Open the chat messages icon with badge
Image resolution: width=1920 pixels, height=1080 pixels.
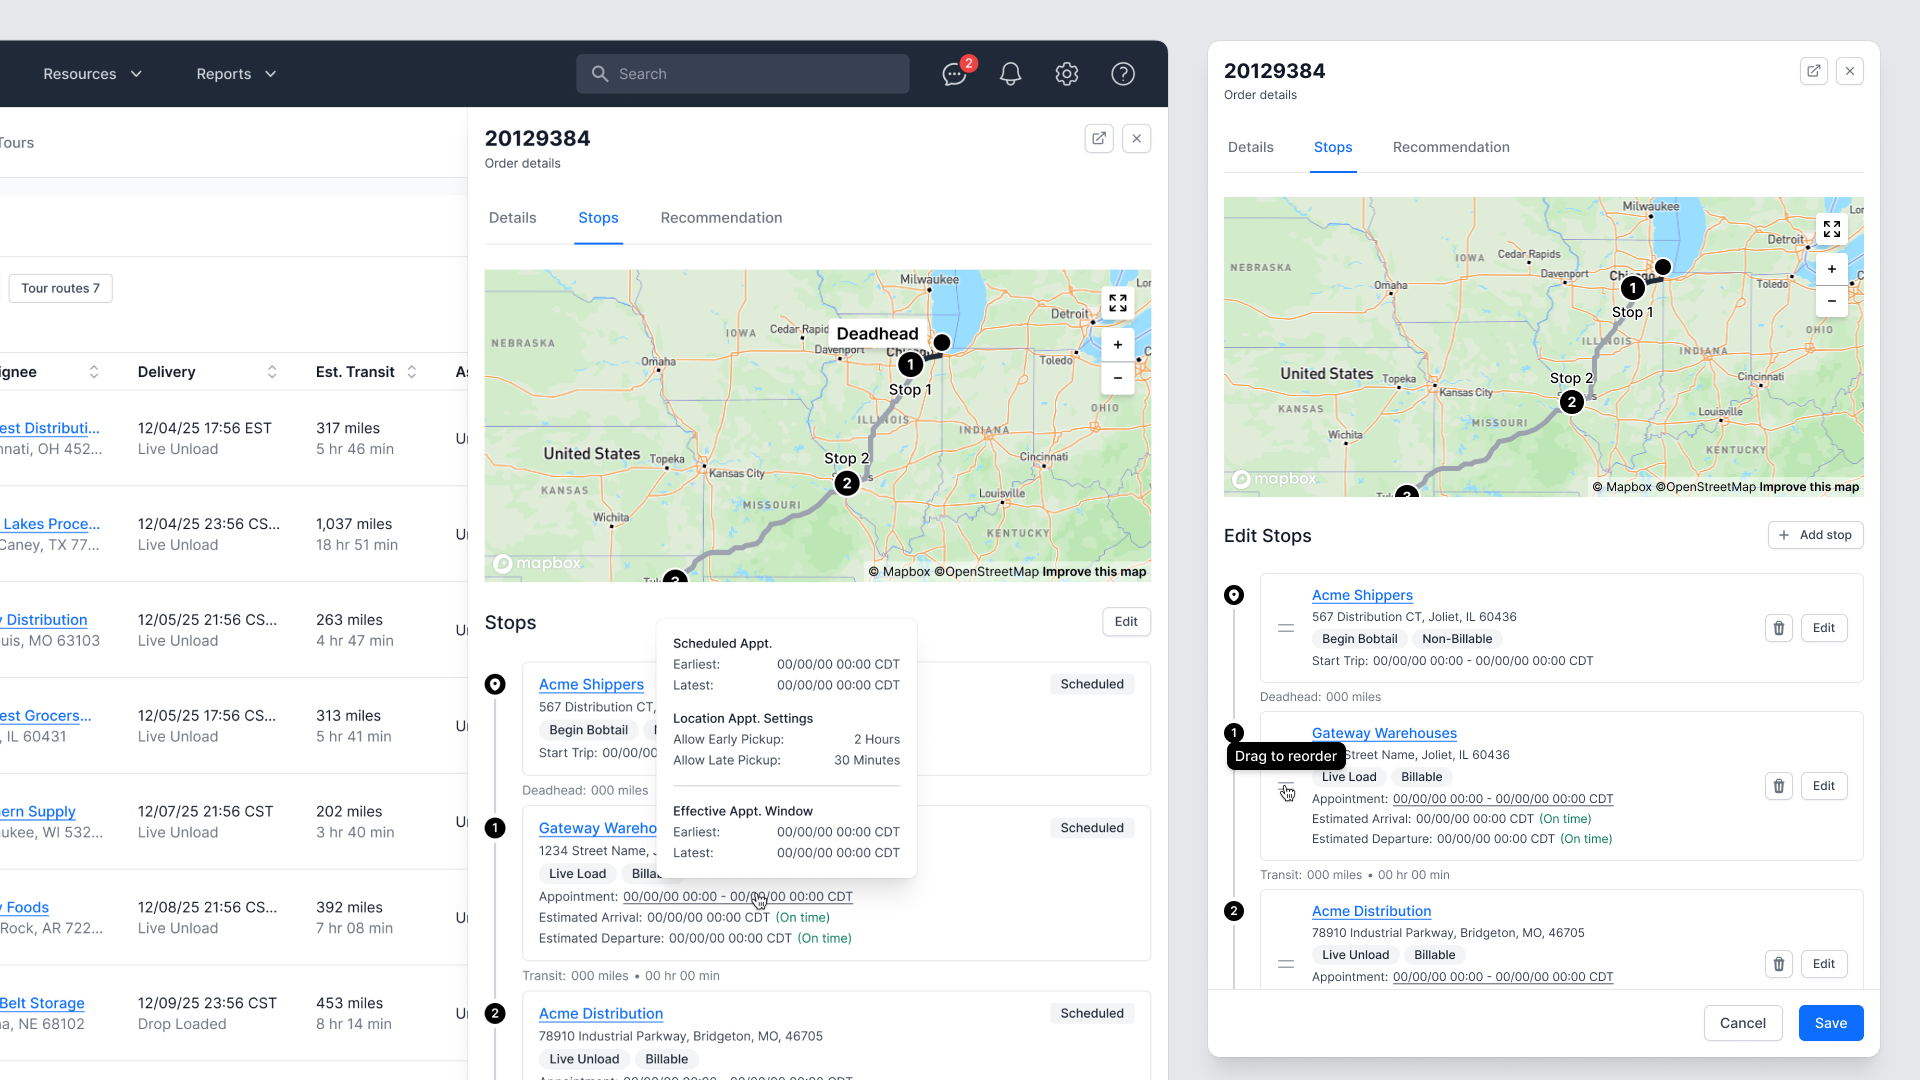[x=954, y=74]
